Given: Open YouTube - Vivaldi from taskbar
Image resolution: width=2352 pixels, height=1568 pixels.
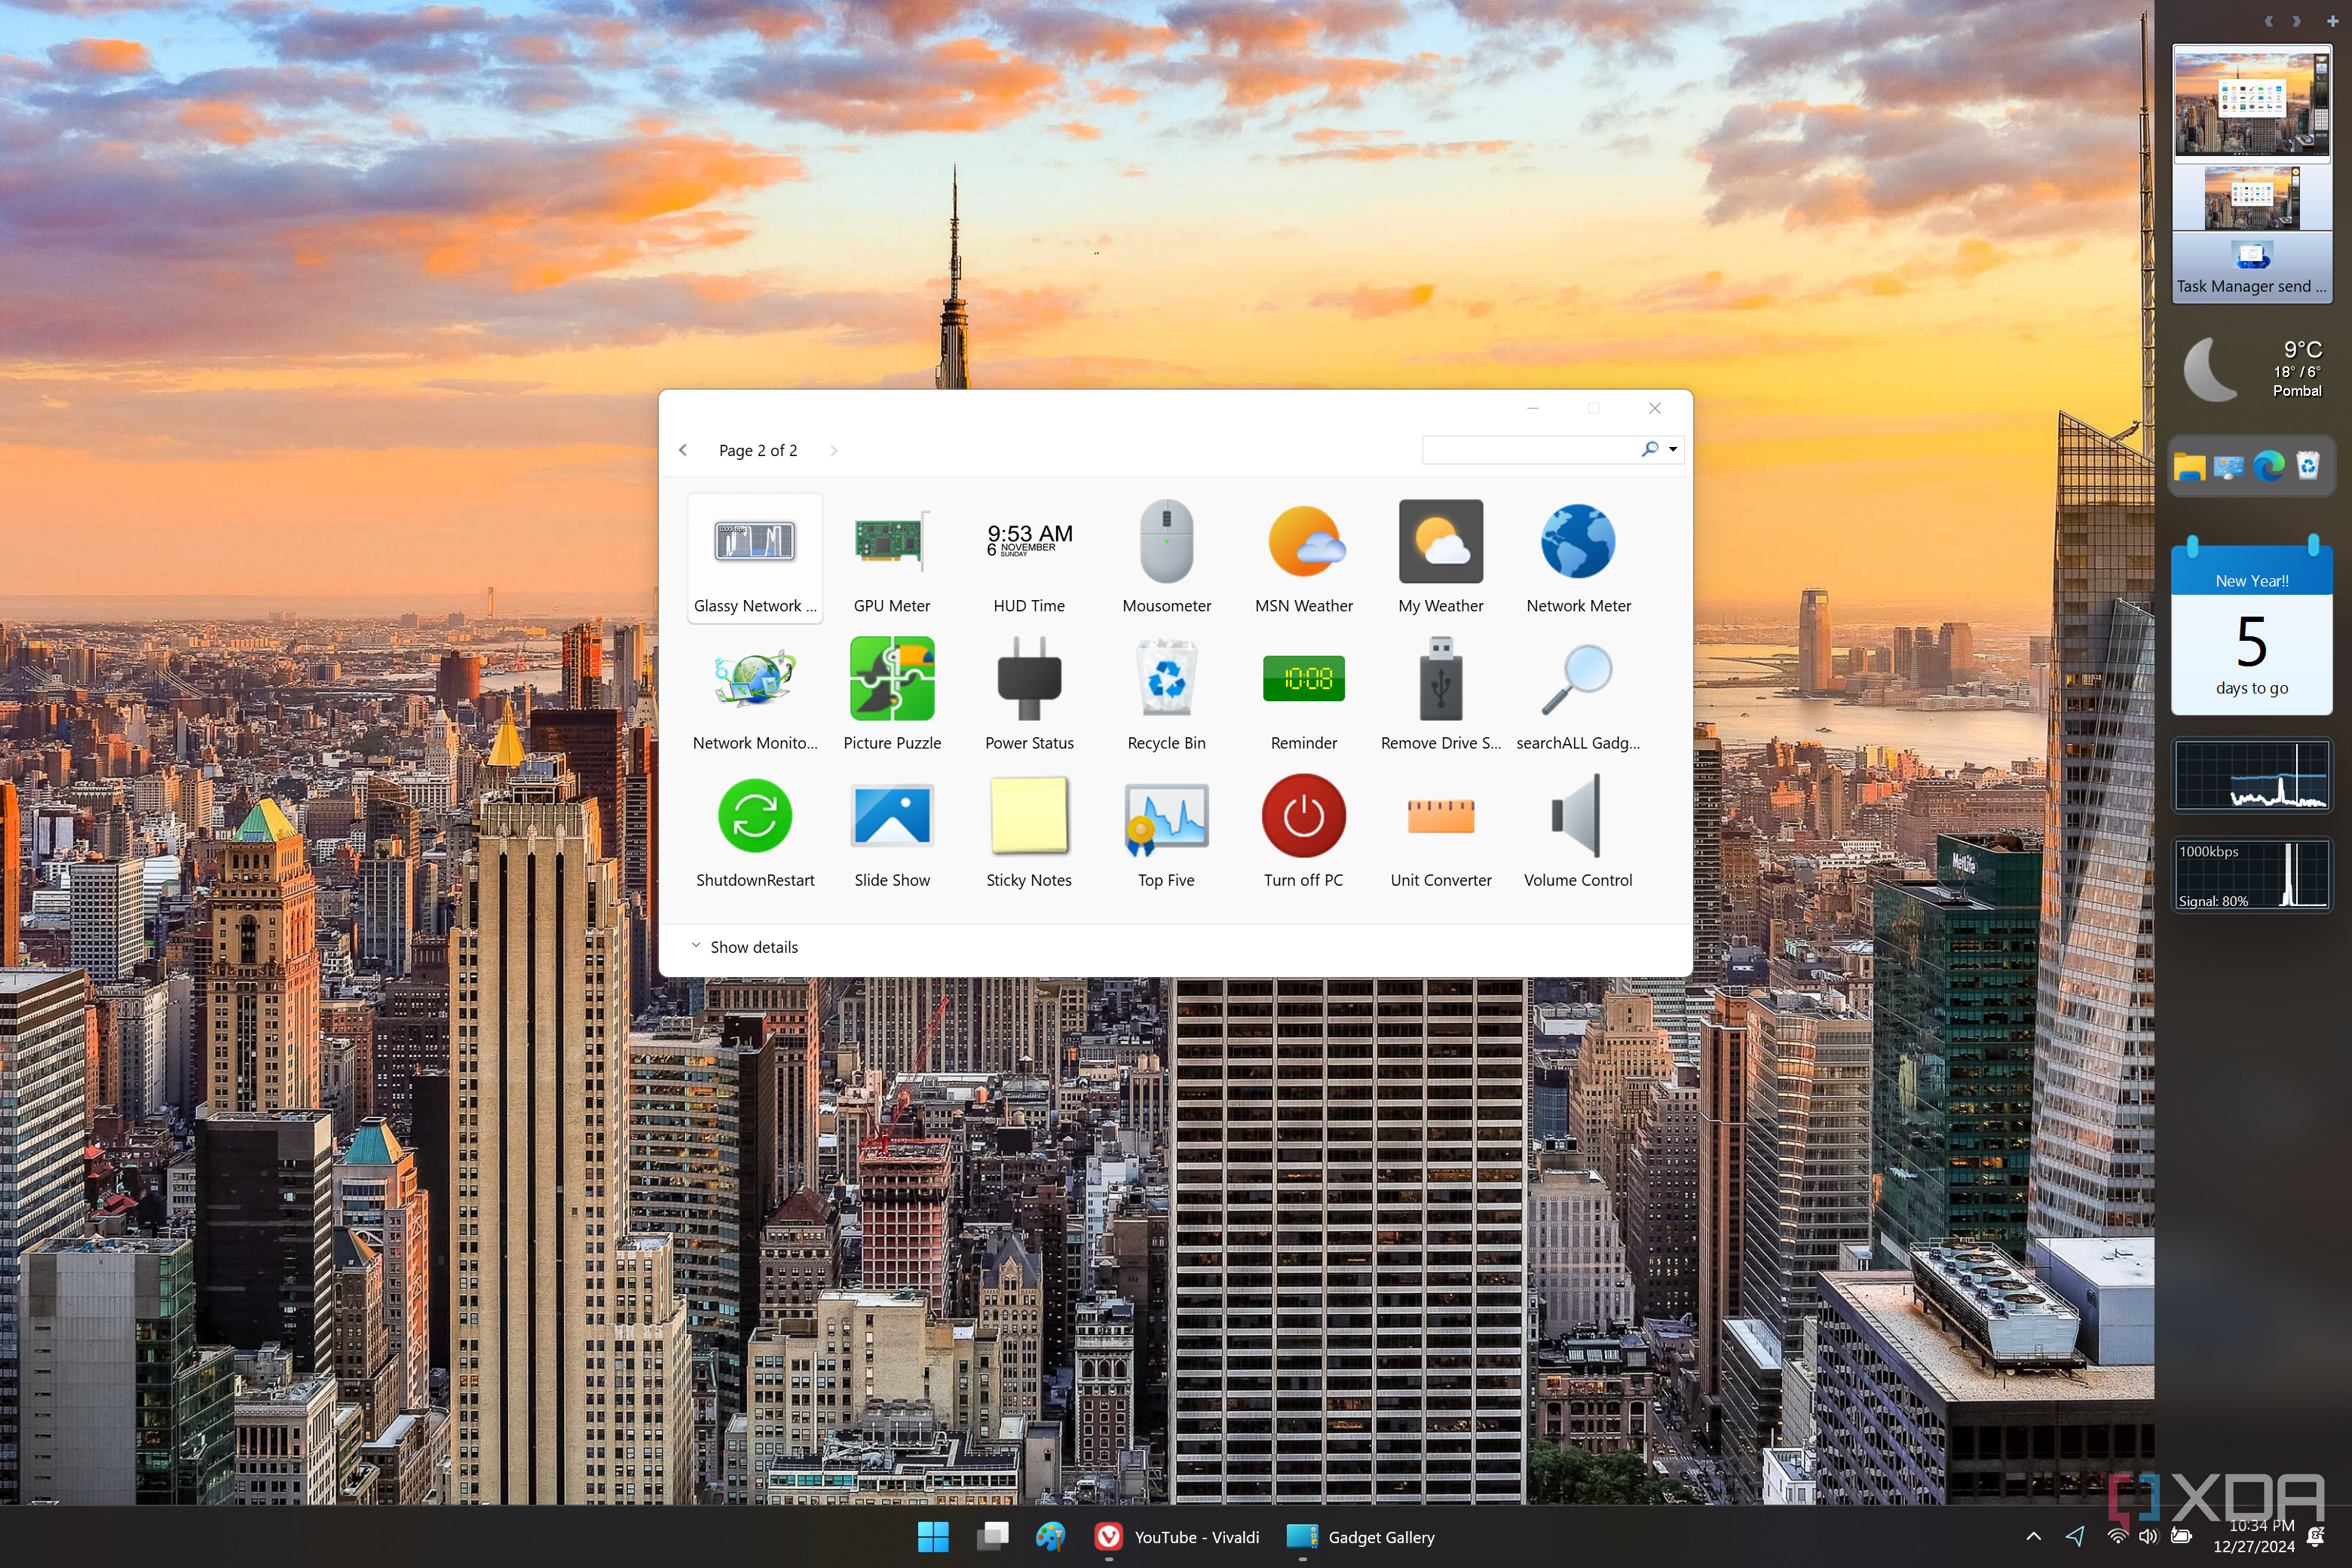Looking at the screenshot, I should tap(1177, 1537).
